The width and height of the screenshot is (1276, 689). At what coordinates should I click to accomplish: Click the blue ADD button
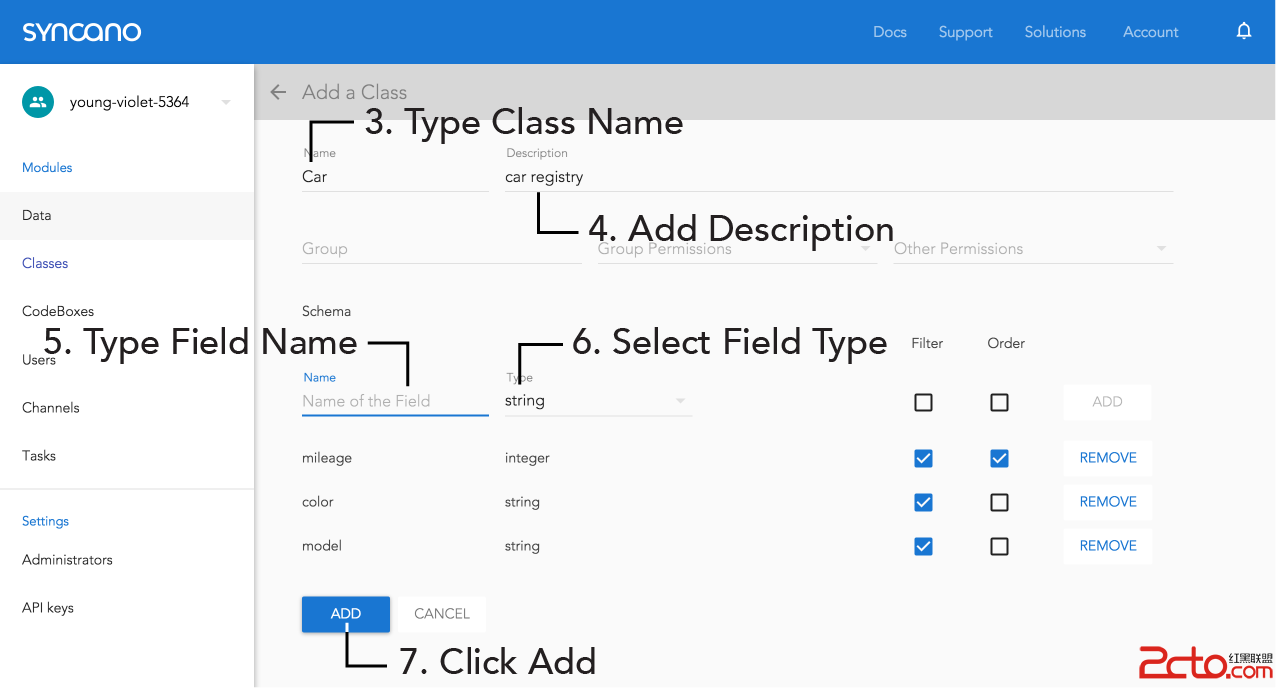[345, 614]
